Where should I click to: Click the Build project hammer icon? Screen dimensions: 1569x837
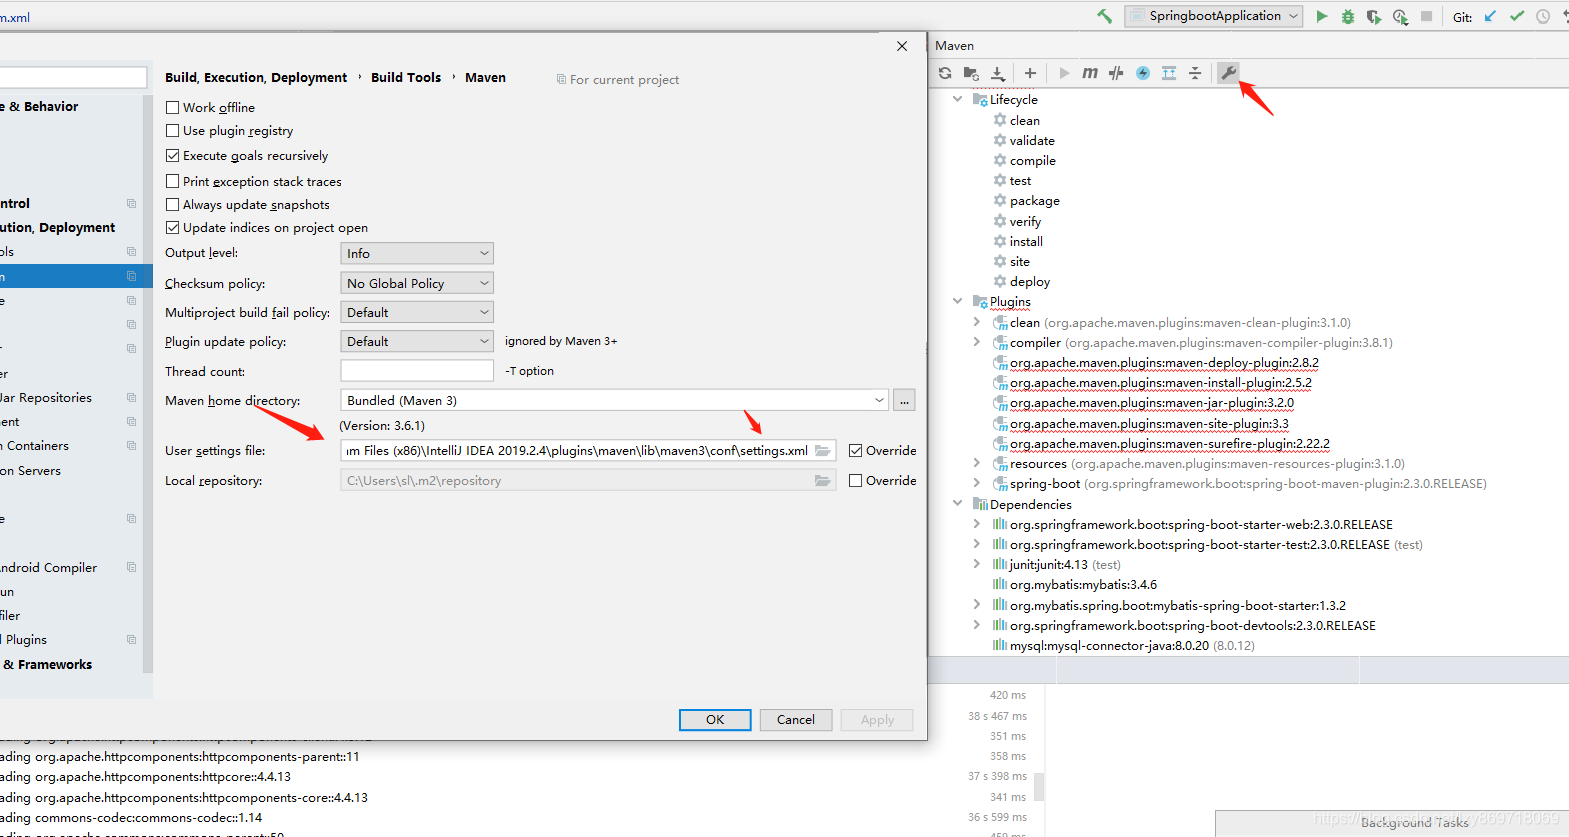[x=1104, y=16]
